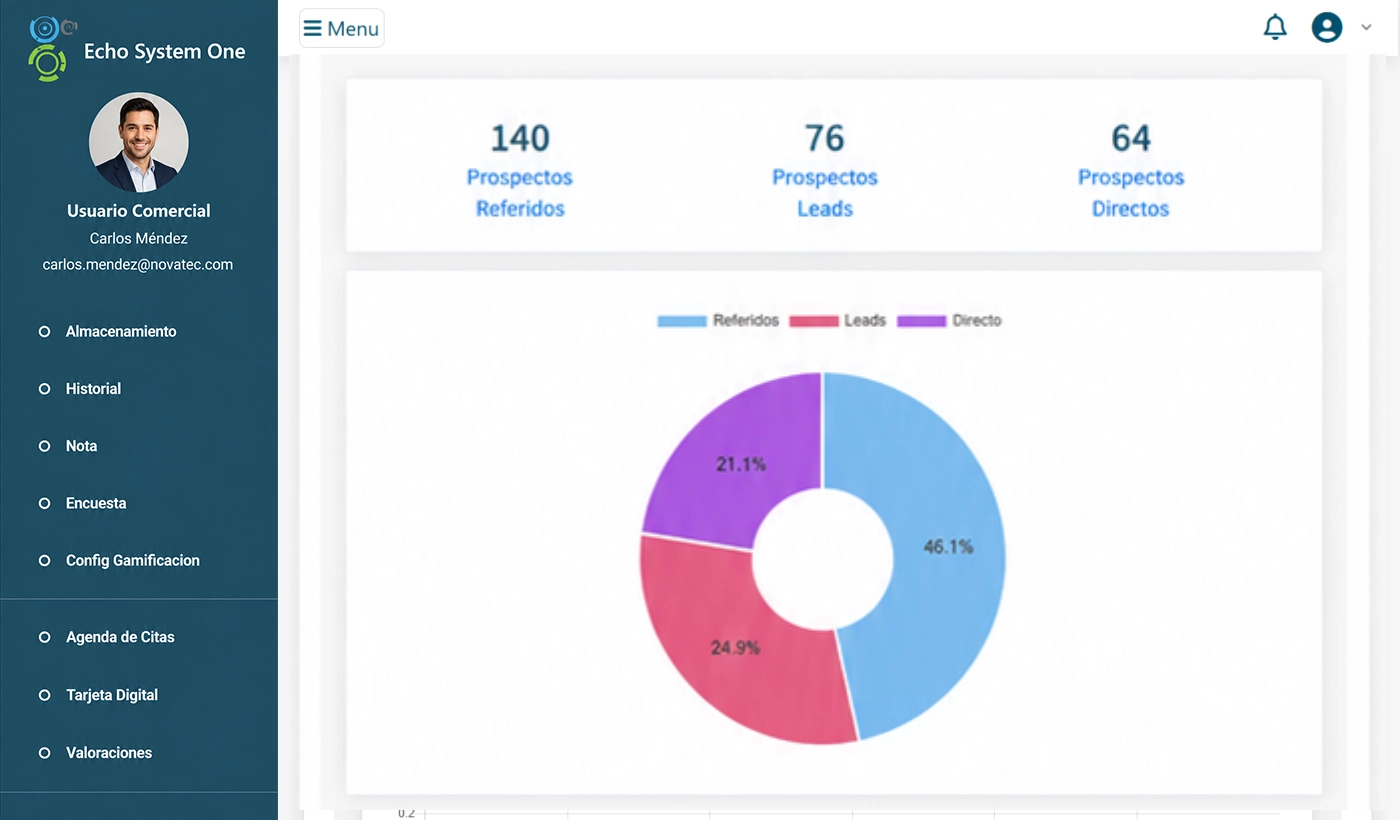1400x820 pixels.
Task: Click the circle bullet beside Valoraciones
Action: (x=44, y=753)
